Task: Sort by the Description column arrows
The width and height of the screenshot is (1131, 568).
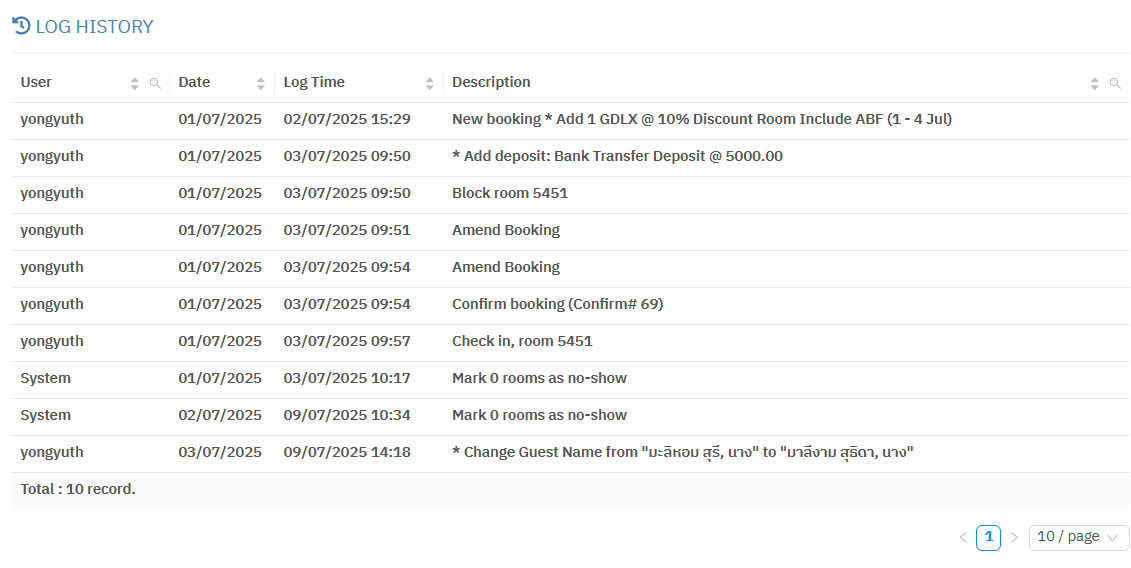Action: click(x=1095, y=83)
